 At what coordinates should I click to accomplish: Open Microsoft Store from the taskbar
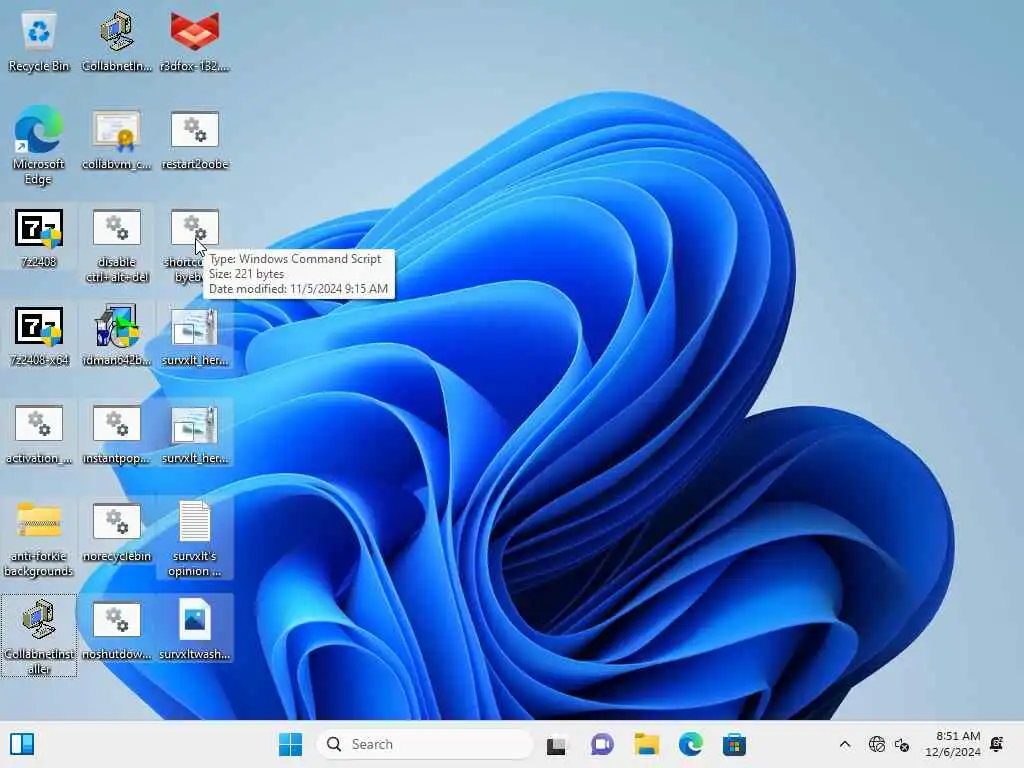tap(734, 744)
